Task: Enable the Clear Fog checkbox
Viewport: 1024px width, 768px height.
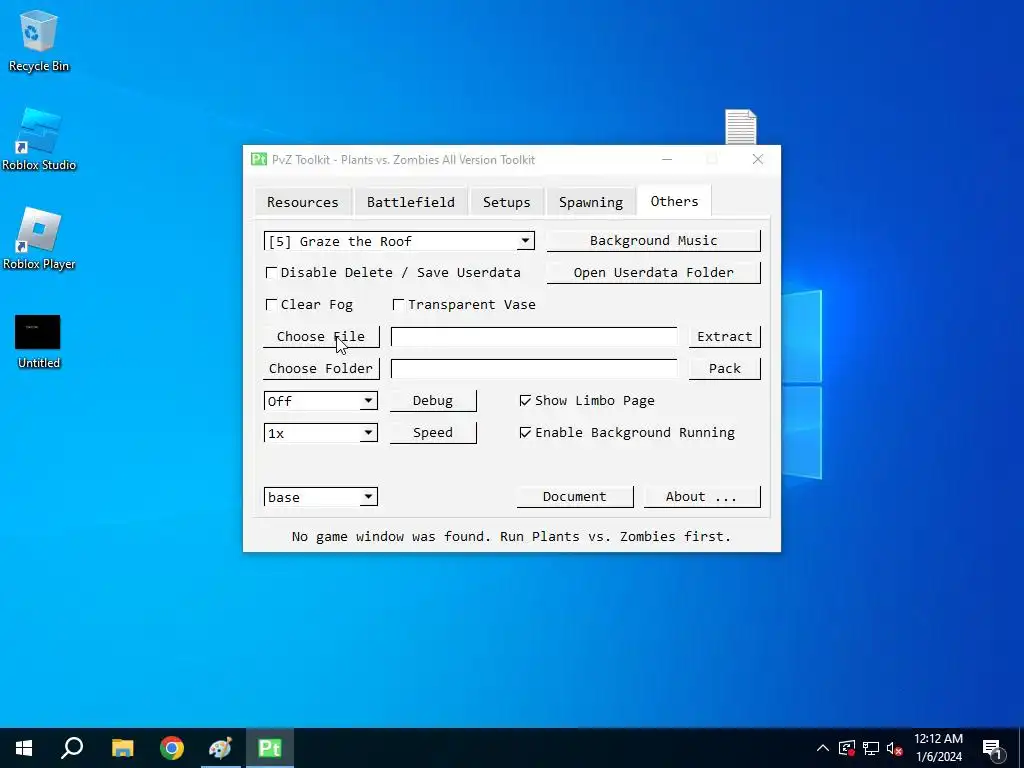Action: click(x=272, y=304)
